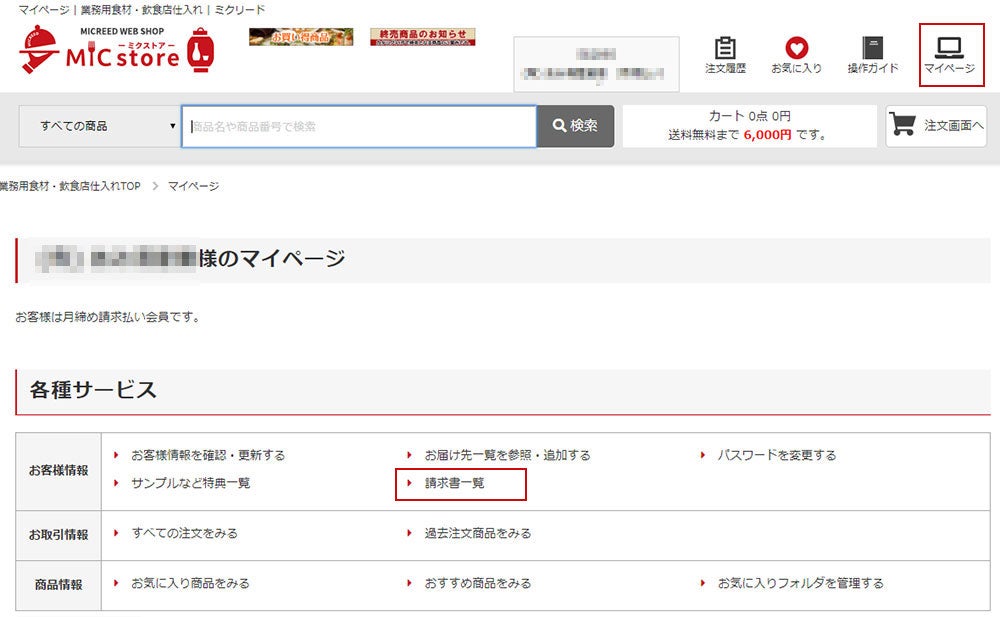
Task: View すべての注文をみる link
Action: pyautogui.click(x=184, y=533)
